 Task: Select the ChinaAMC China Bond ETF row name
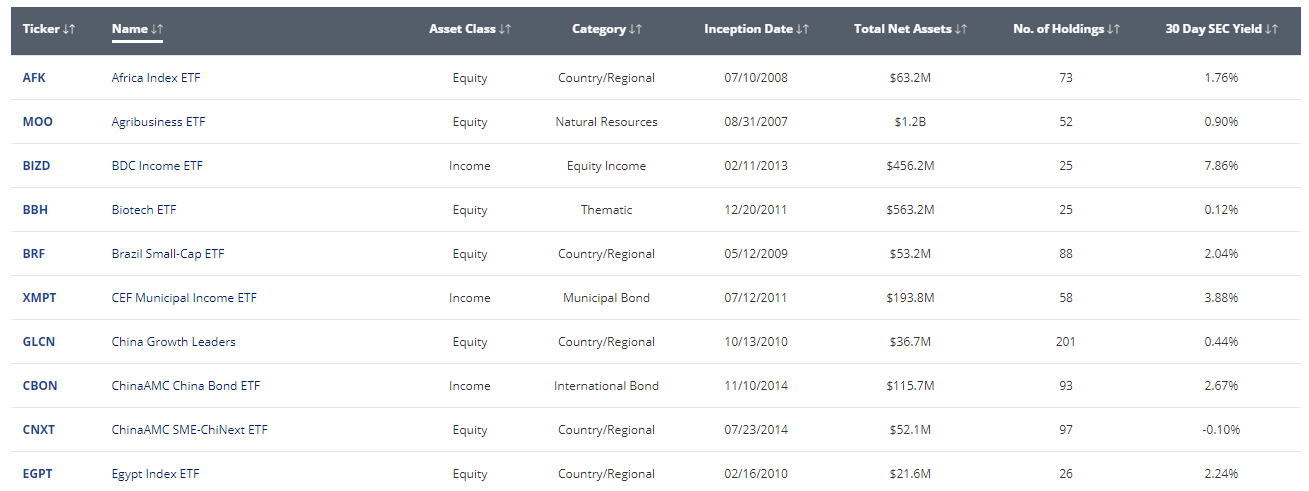point(186,386)
